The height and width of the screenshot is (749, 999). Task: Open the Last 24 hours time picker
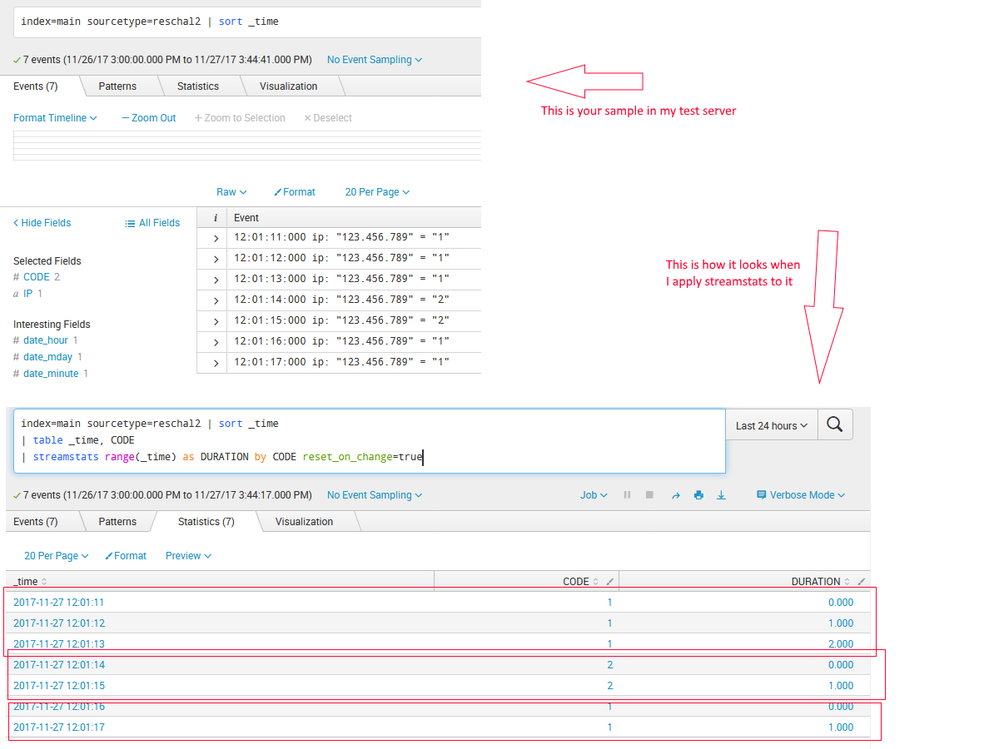click(x=771, y=426)
